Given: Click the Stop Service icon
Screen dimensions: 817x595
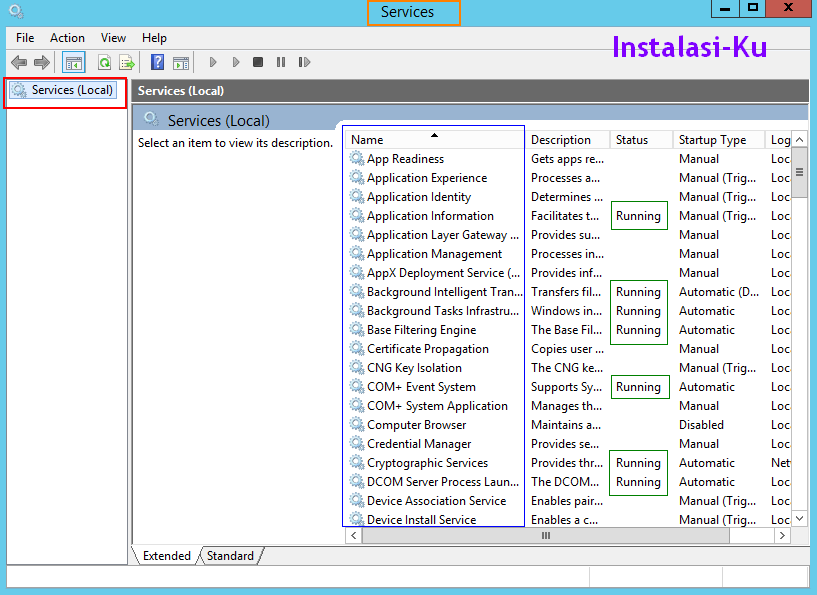Looking at the screenshot, I should pyautogui.click(x=257, y=62).
